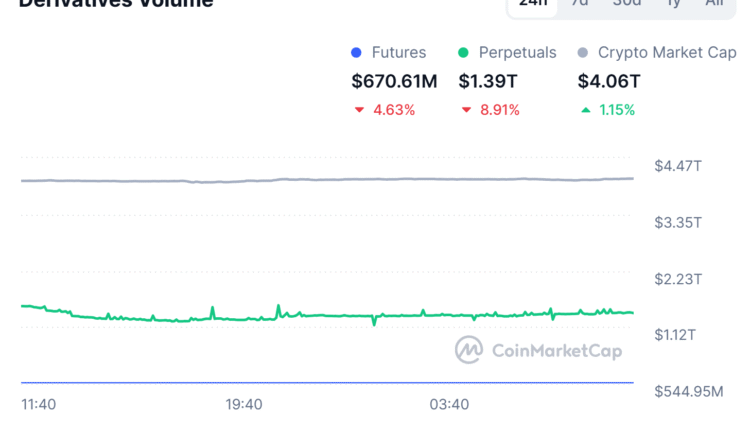Click the gray Crypto Market Cap dot
Image resolution: width=750 pixels, height=430 pixels.
582,53
